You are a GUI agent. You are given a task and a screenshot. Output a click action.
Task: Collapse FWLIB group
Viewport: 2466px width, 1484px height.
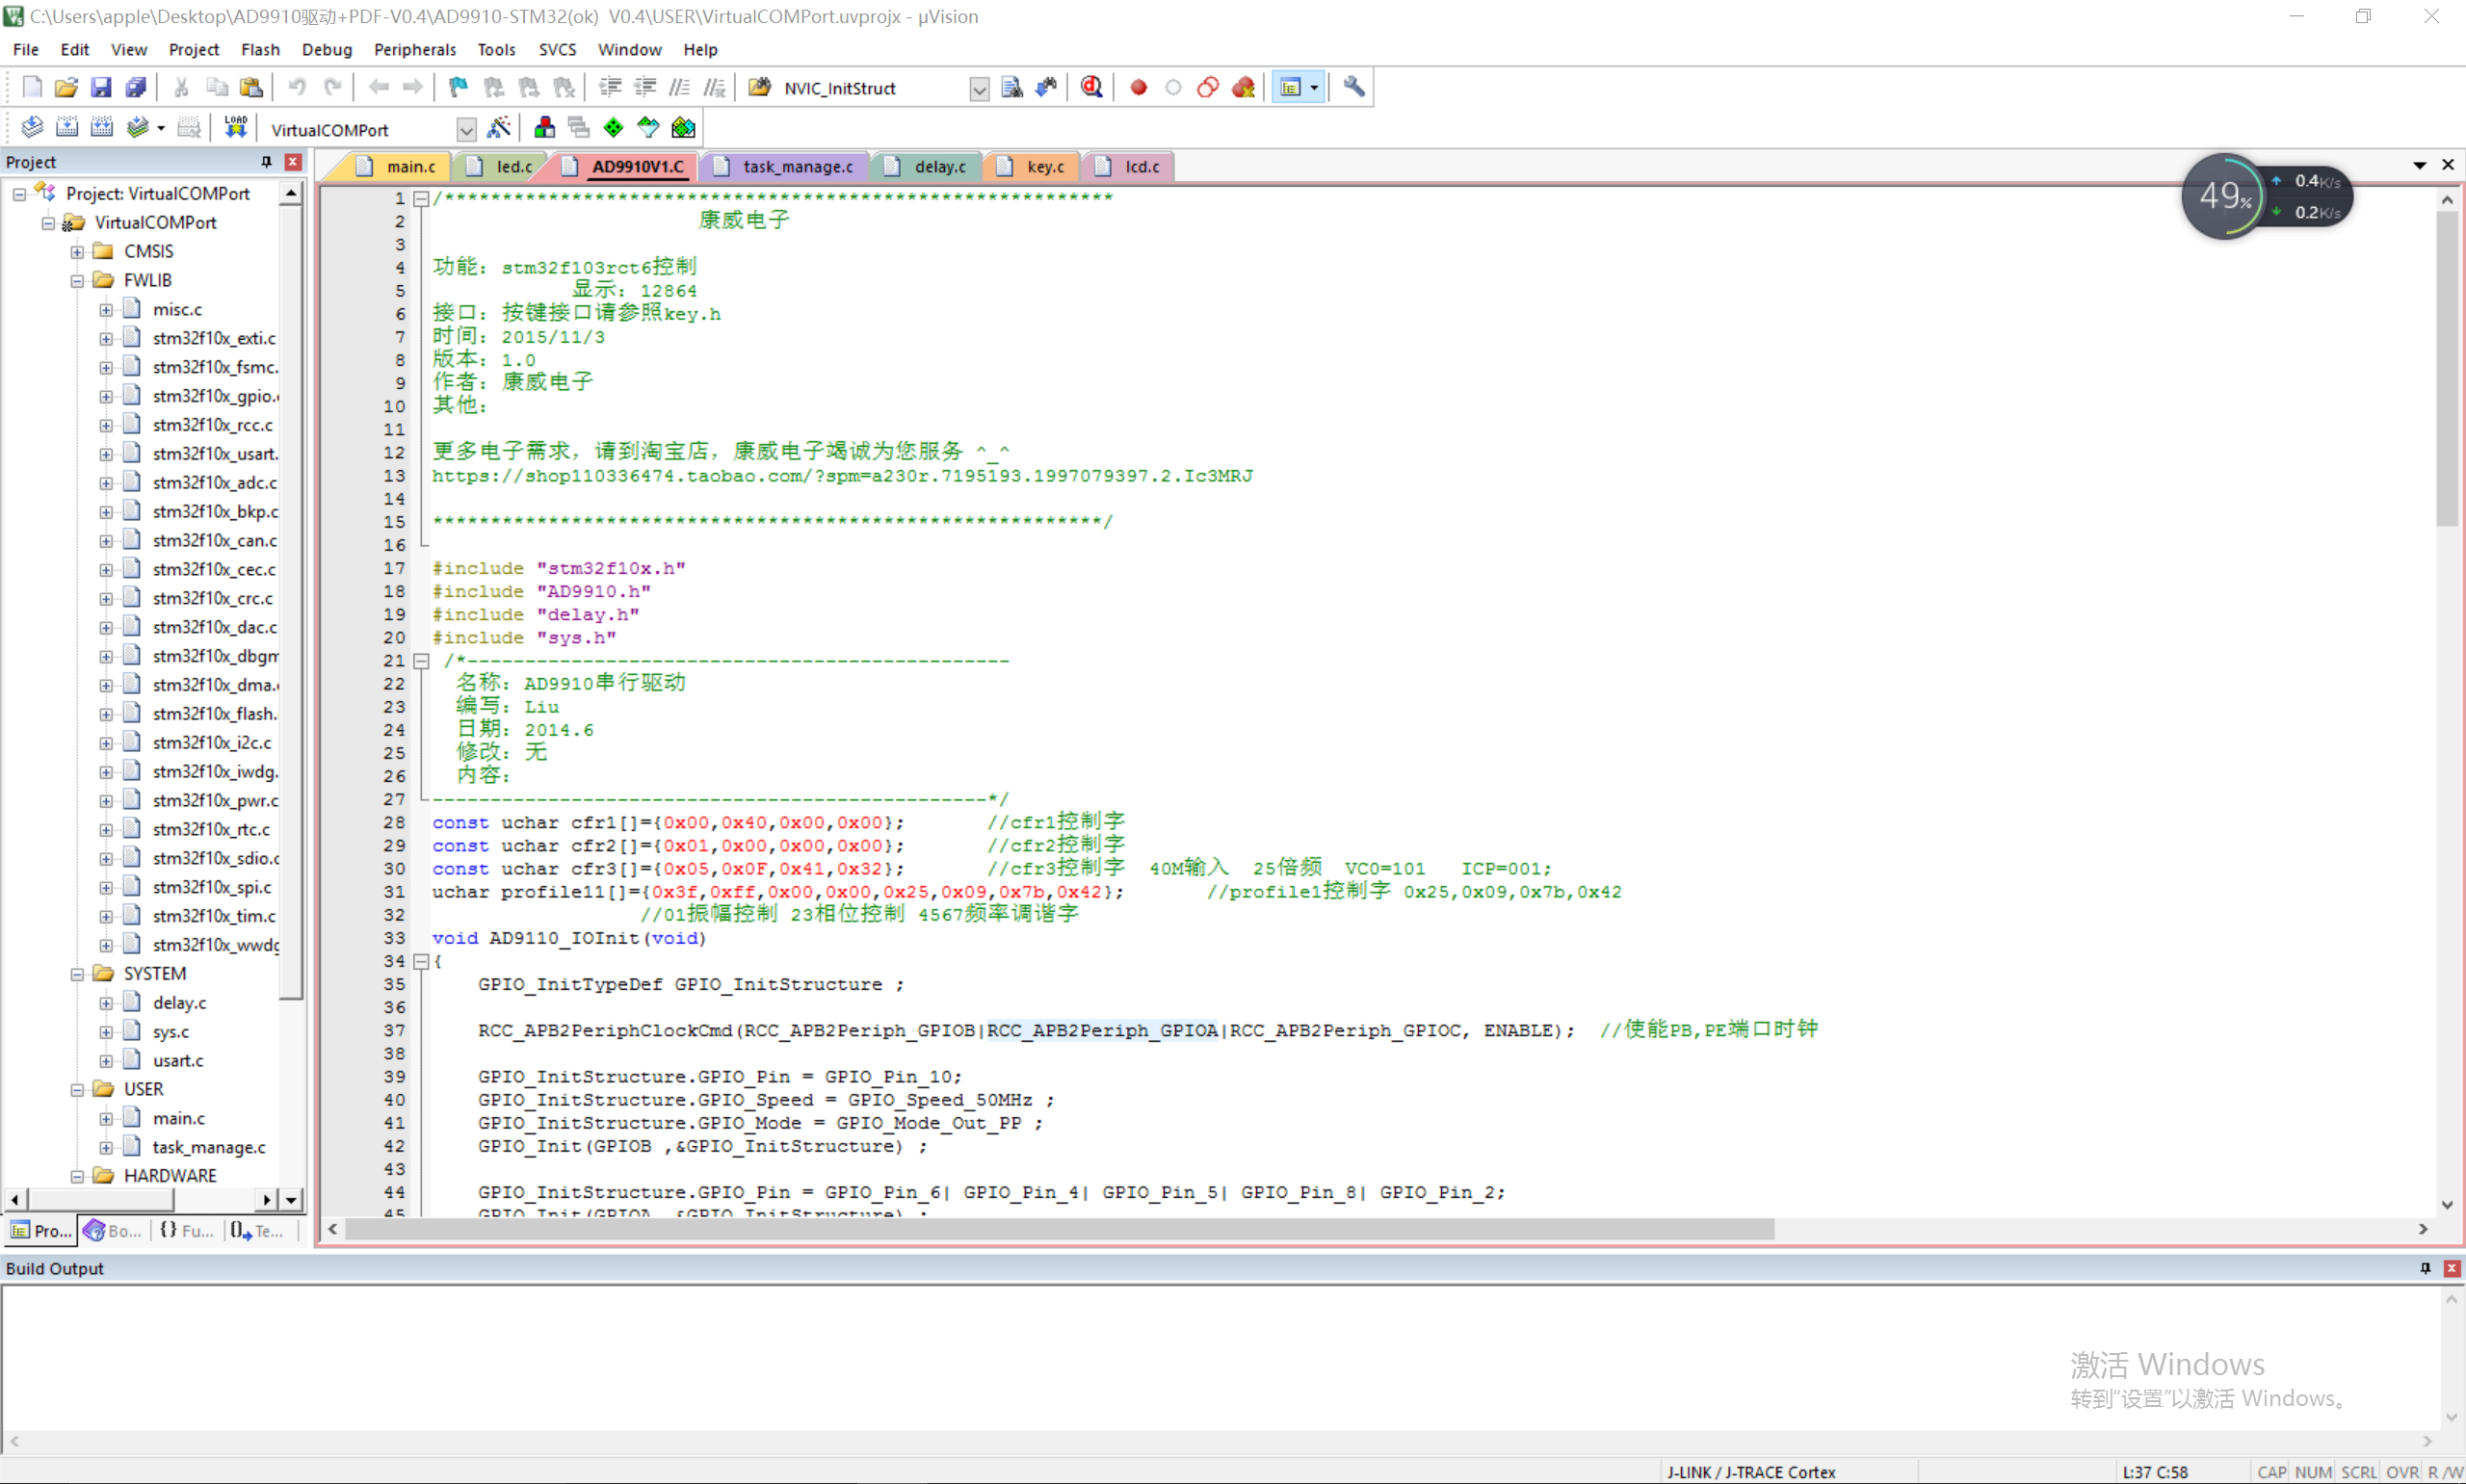[x=77, y=281]
